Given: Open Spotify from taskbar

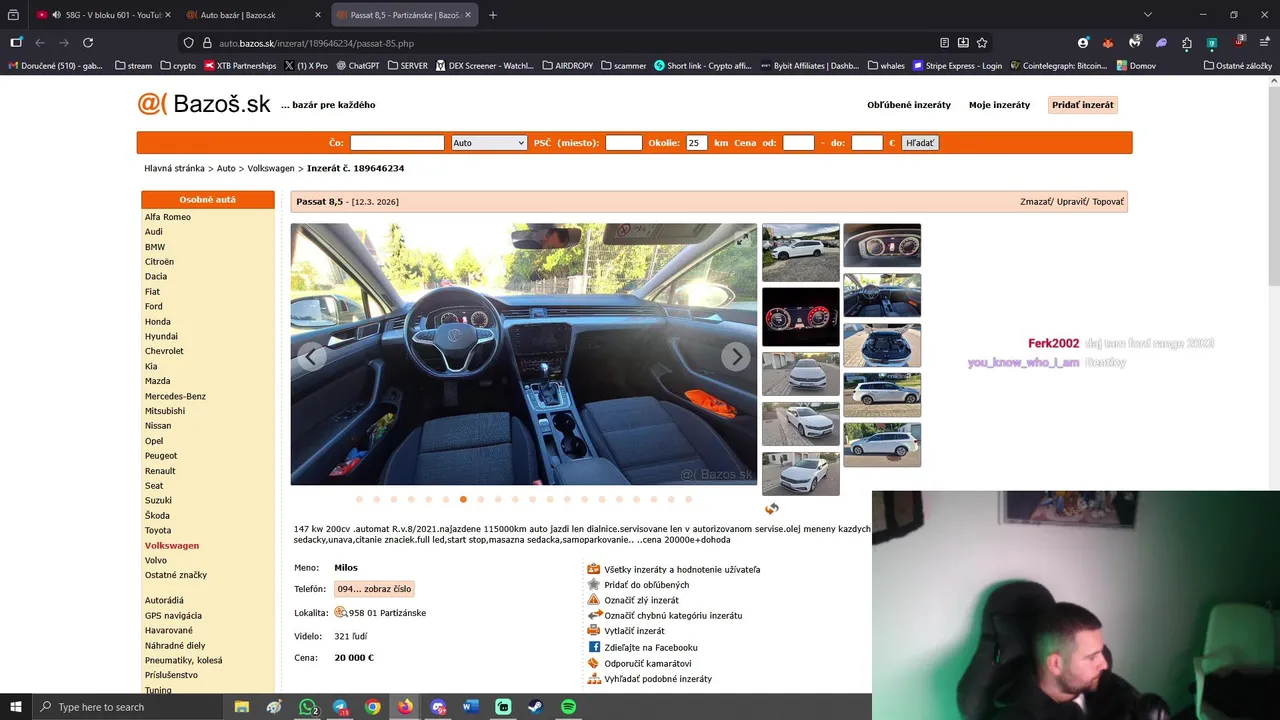Looking at the screenshot, I should (x=568, y=707).
